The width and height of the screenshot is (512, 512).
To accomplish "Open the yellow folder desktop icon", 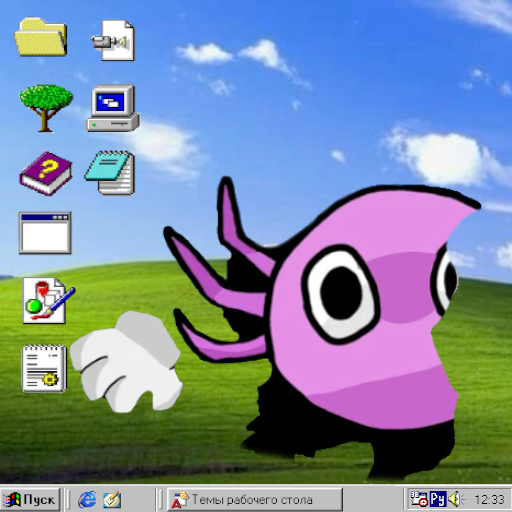I will click(x=41, y=37).
